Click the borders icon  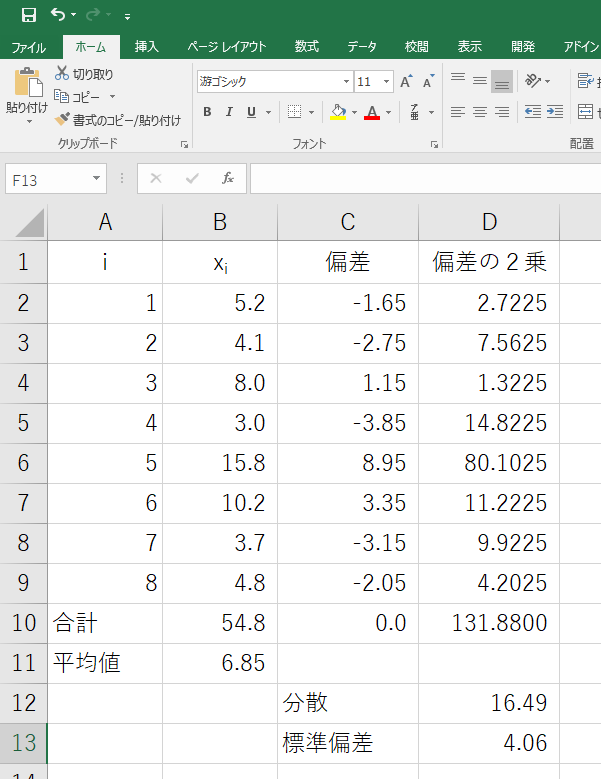[295, 112]
